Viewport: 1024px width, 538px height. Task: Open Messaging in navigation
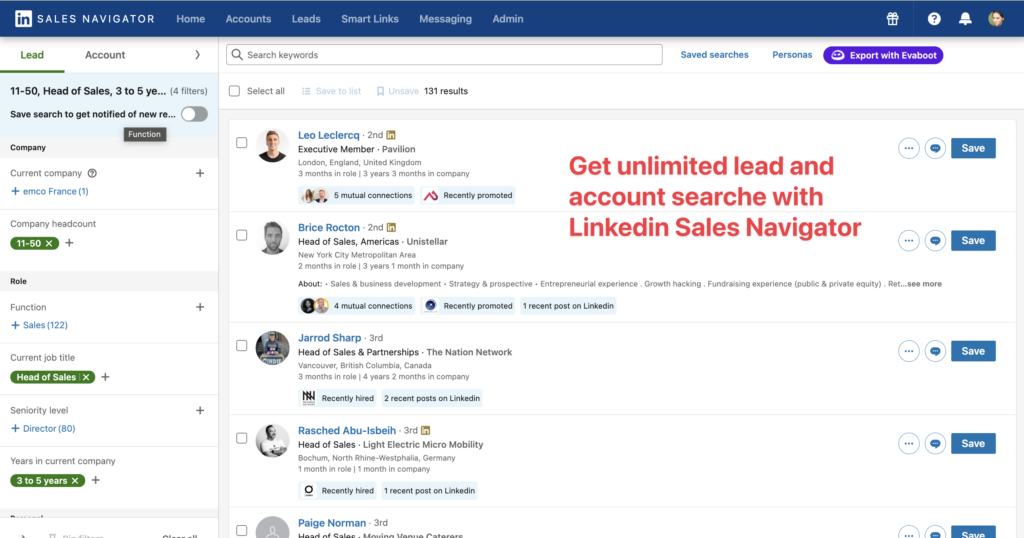coord(445,19)
